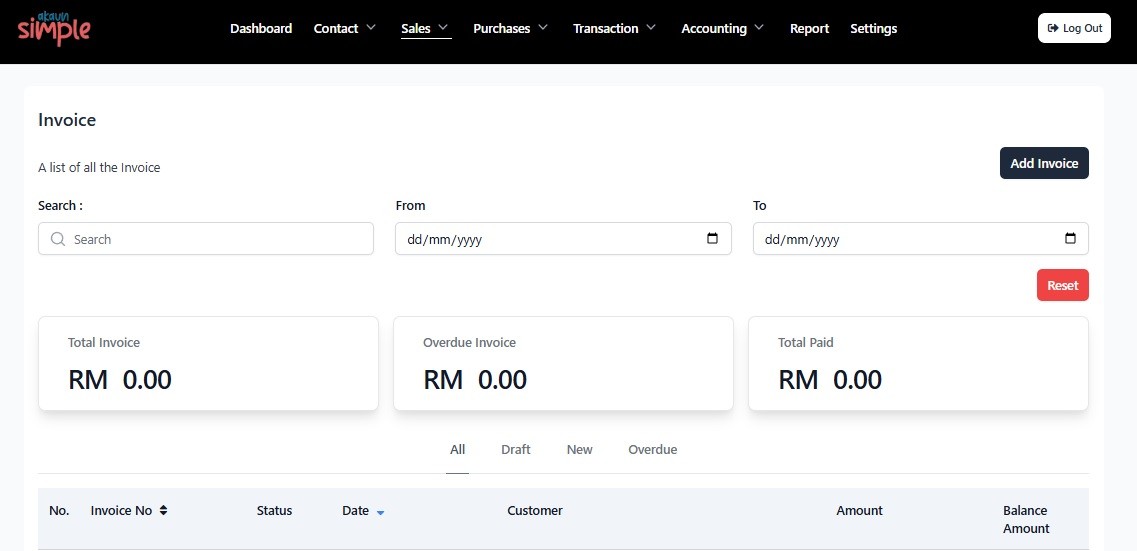The image size is (1137, 551).
Task: Click the red Reset button
Action: 1062,285
